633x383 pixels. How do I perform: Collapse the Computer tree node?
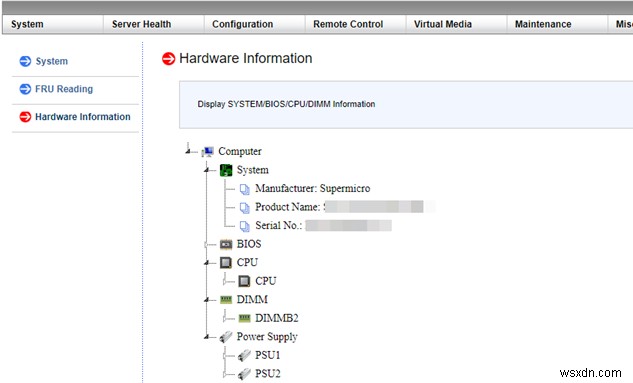[x=188, y=151]
